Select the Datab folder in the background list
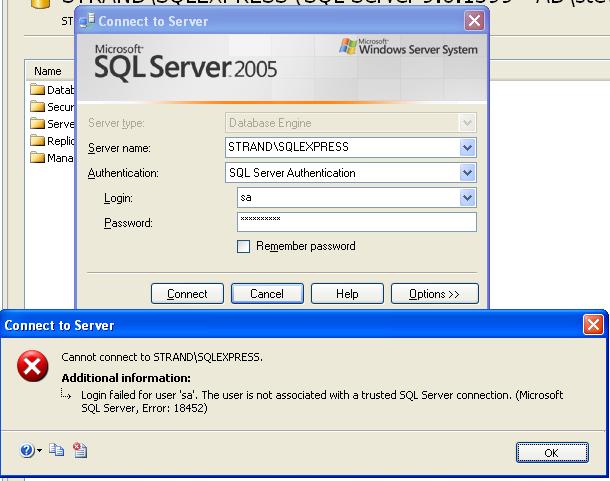 [x=52, y=90]
